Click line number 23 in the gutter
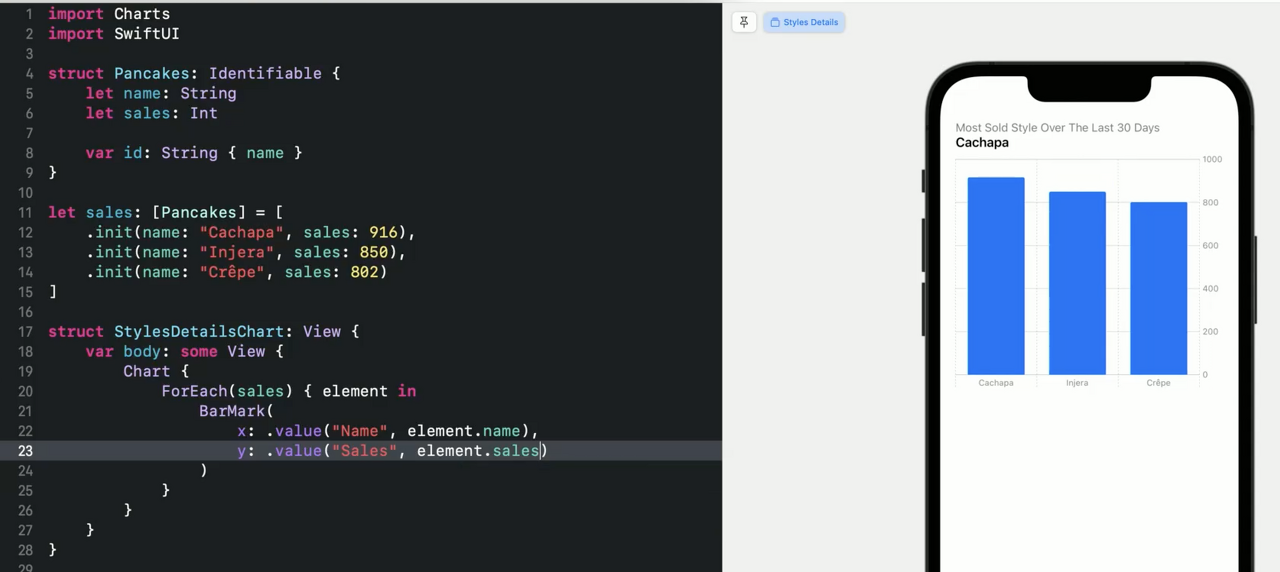 (x=25, y=451)
